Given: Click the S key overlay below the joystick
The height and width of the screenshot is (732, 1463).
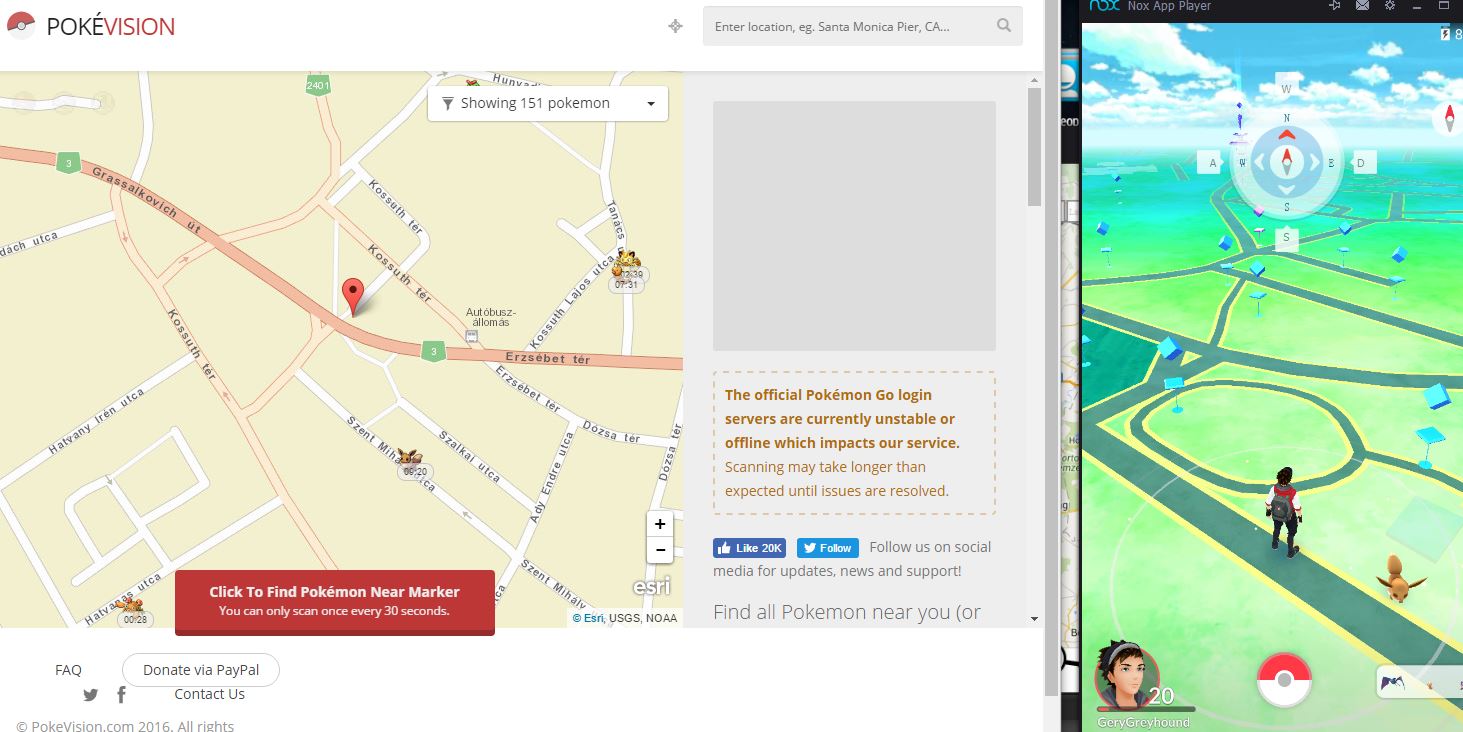Looking at the screenshot, I should pos(1287,237).
